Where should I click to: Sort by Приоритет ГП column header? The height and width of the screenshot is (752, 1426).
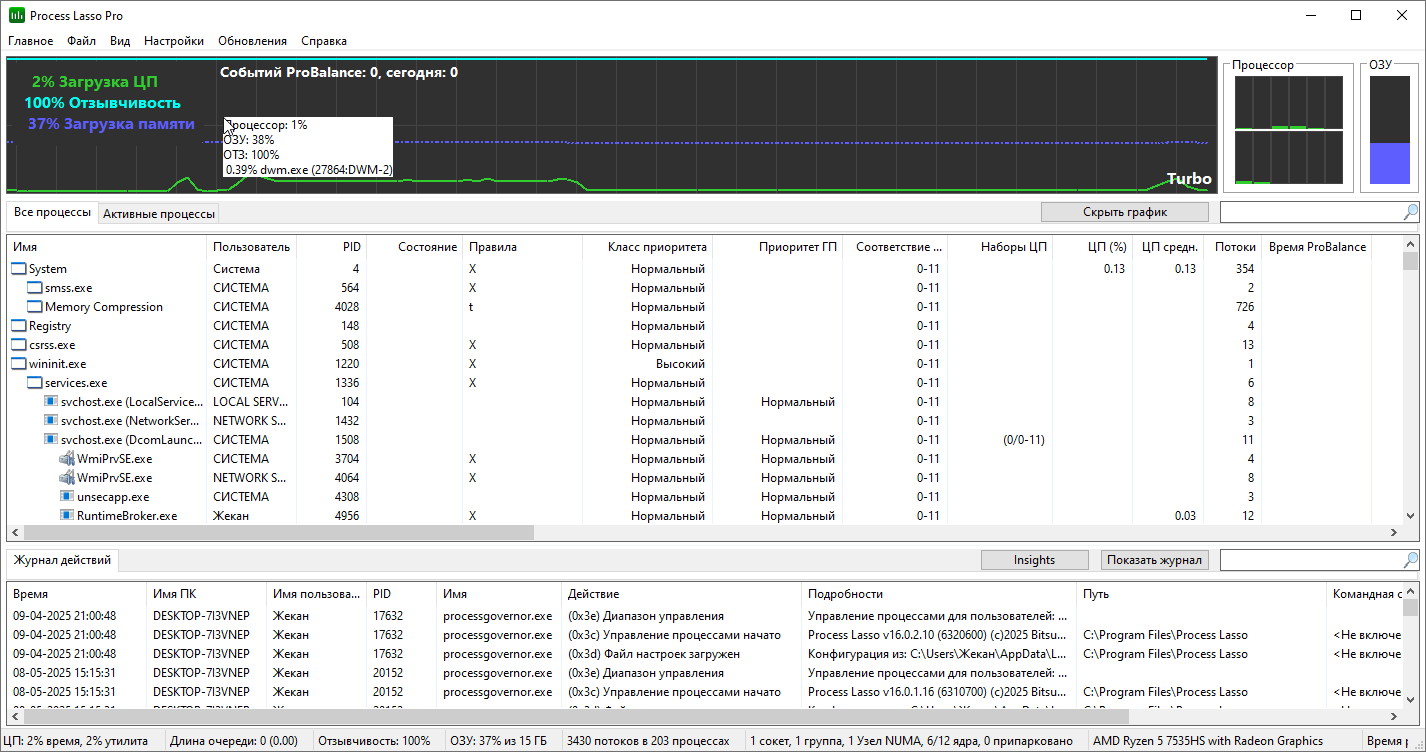[777, 247]
